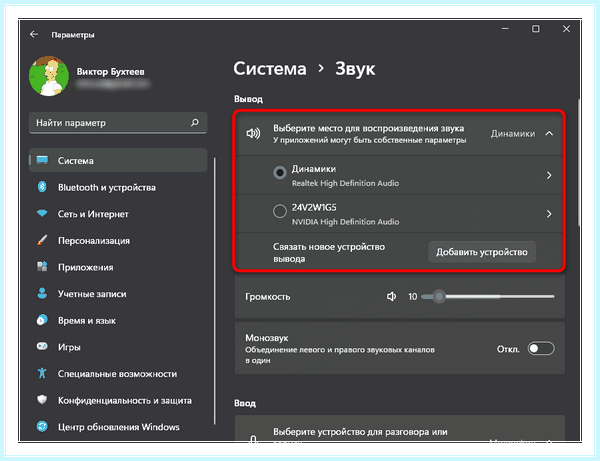Image resolution: width=600 pixels, height=461 pixels.
Task: Open Время и язык category
Action: pos(118,320)
